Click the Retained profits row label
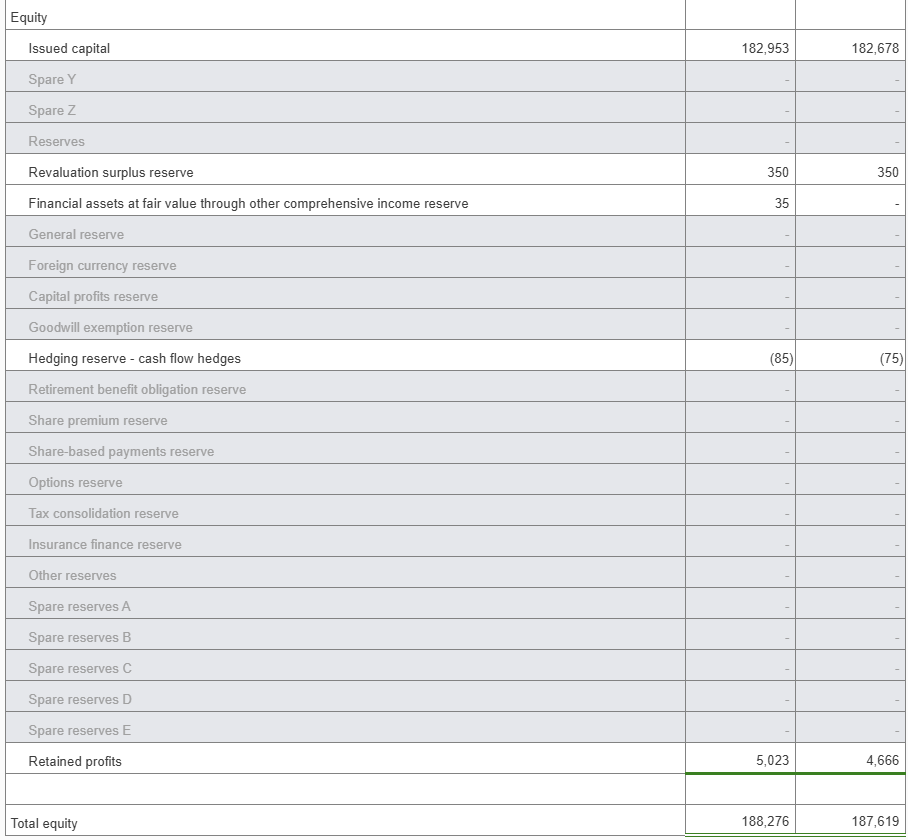 click(x=75, y=761)
